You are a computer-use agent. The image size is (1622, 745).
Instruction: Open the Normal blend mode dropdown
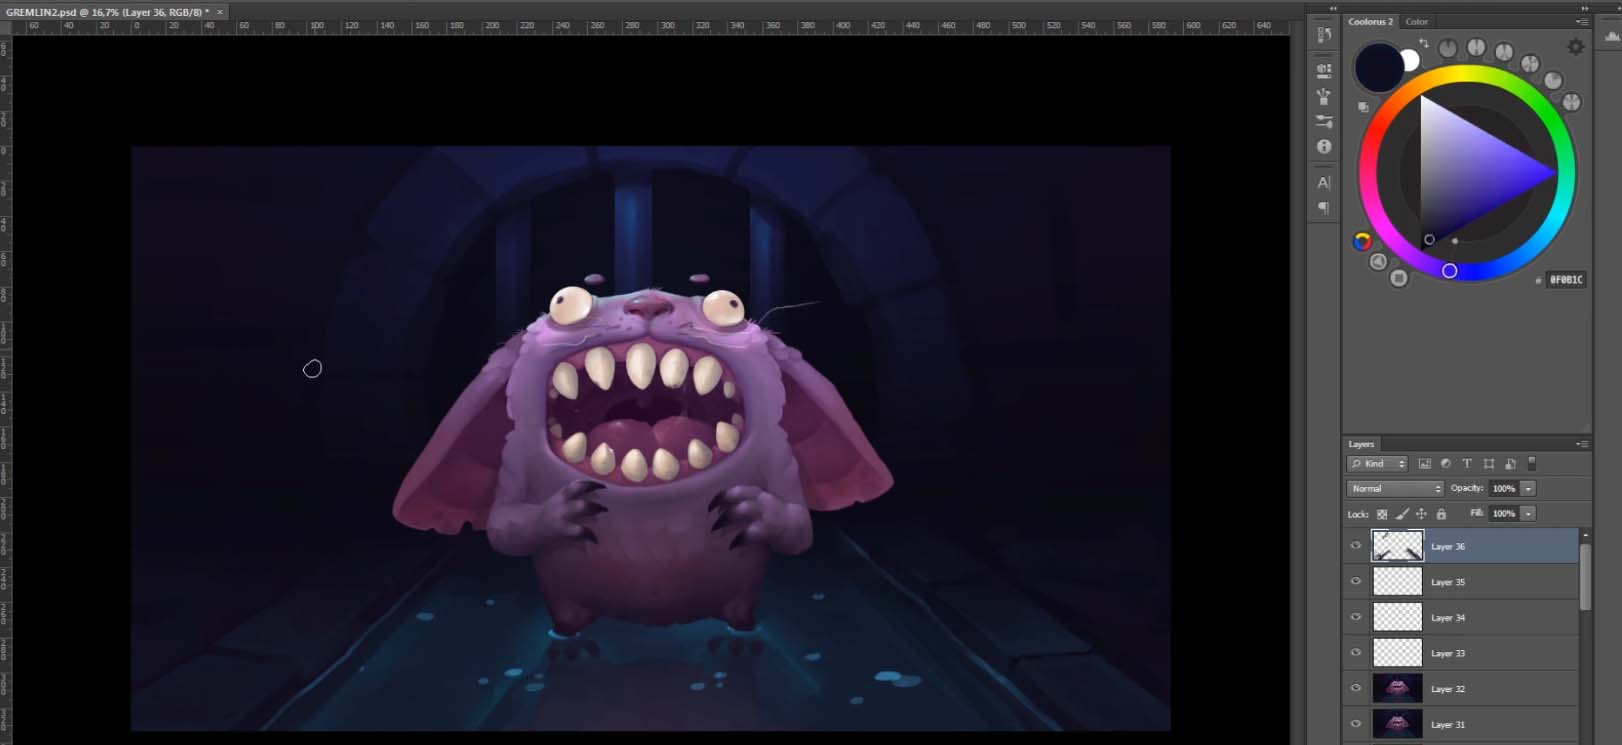1395,489
